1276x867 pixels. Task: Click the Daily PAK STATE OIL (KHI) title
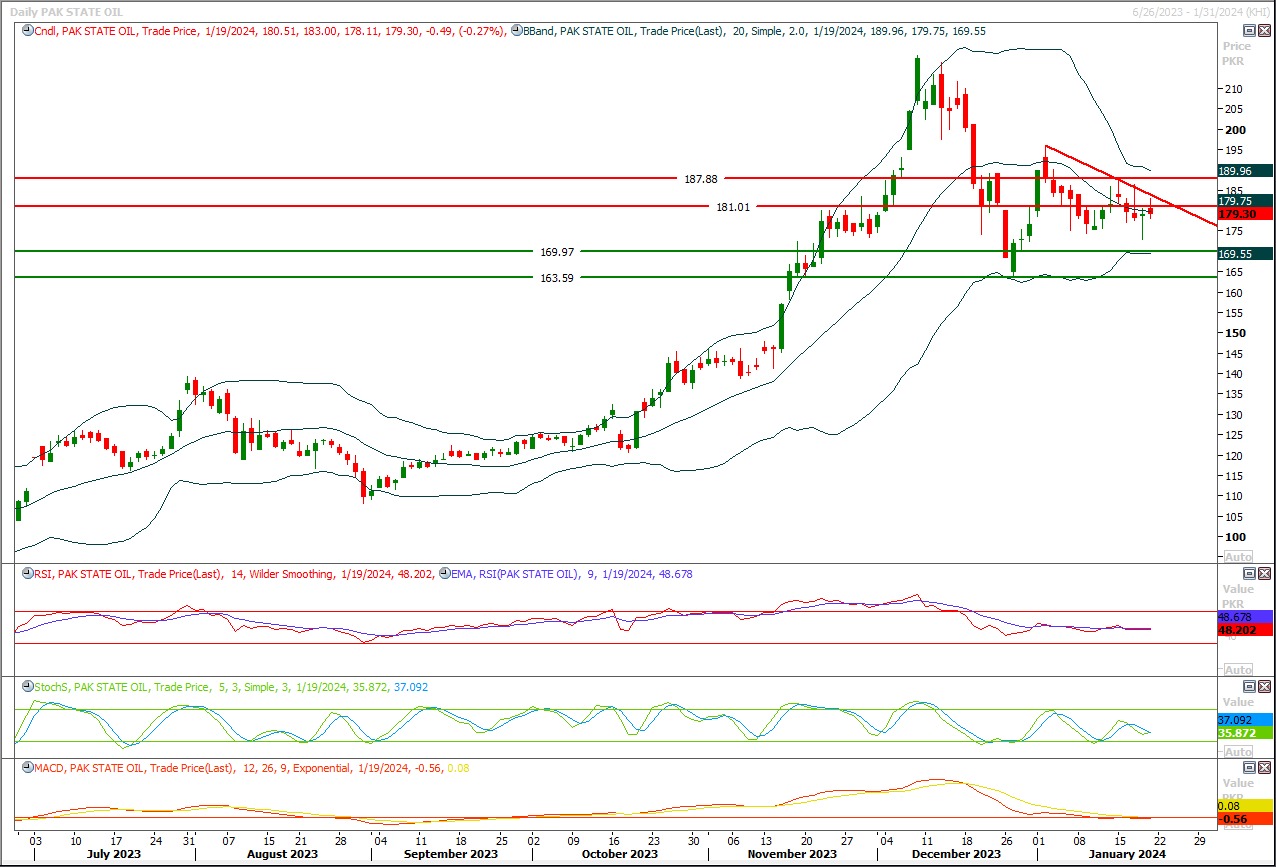[66, 11]
